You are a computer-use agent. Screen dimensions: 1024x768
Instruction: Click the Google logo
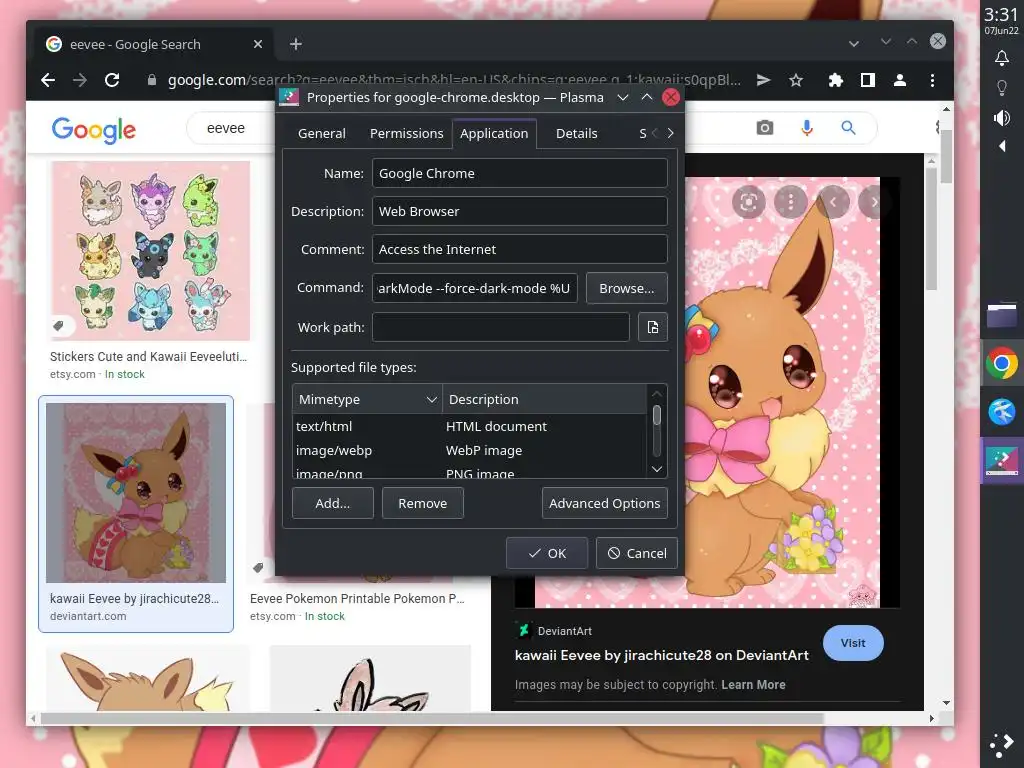[x=94, y=131]
